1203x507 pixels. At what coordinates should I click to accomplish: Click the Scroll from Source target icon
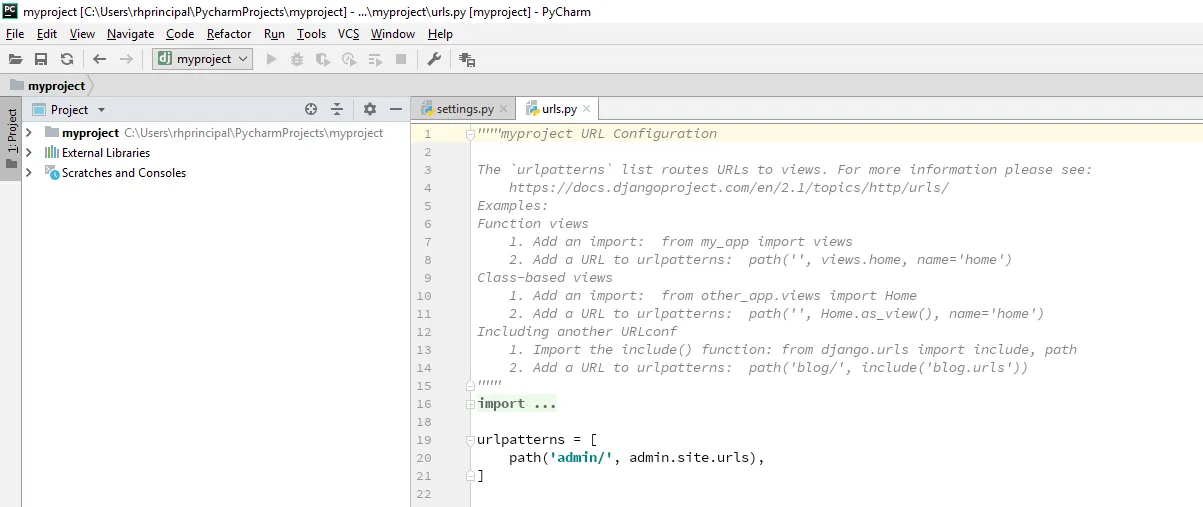click(x=311, y=109)
